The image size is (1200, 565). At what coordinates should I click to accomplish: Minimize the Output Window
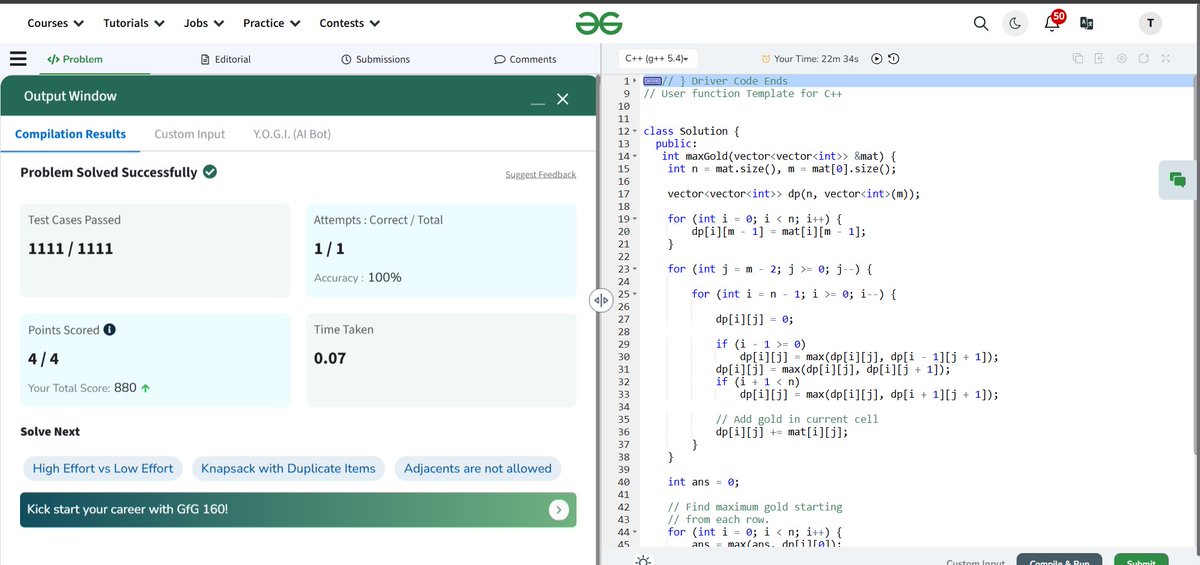538,102
